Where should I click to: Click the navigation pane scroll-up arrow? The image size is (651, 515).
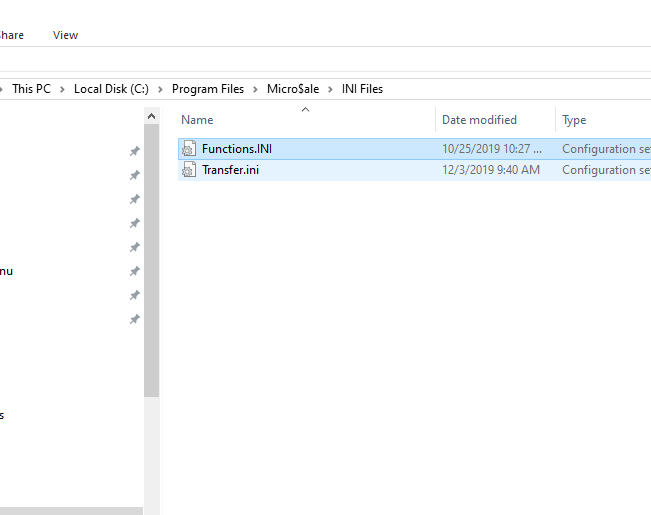[151, 118]
